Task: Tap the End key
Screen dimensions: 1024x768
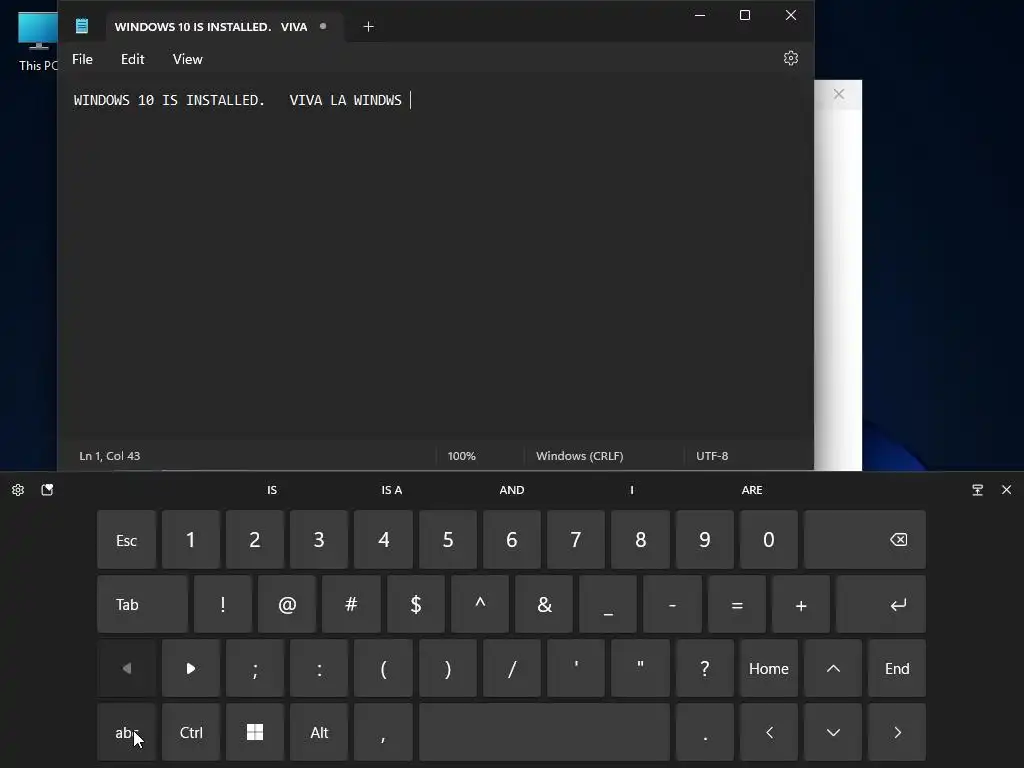Action: pyautogui.click(x=897, y=668)
